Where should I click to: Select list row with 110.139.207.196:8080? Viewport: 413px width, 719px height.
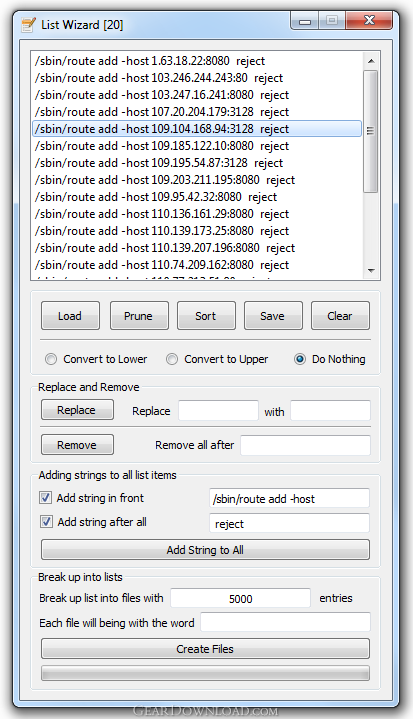197,248
